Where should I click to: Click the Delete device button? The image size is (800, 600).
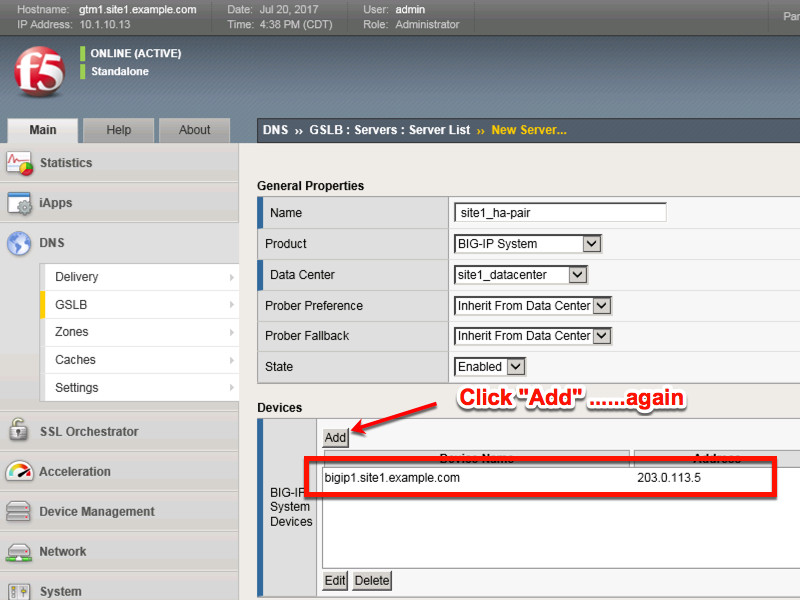tap(372, 581)
